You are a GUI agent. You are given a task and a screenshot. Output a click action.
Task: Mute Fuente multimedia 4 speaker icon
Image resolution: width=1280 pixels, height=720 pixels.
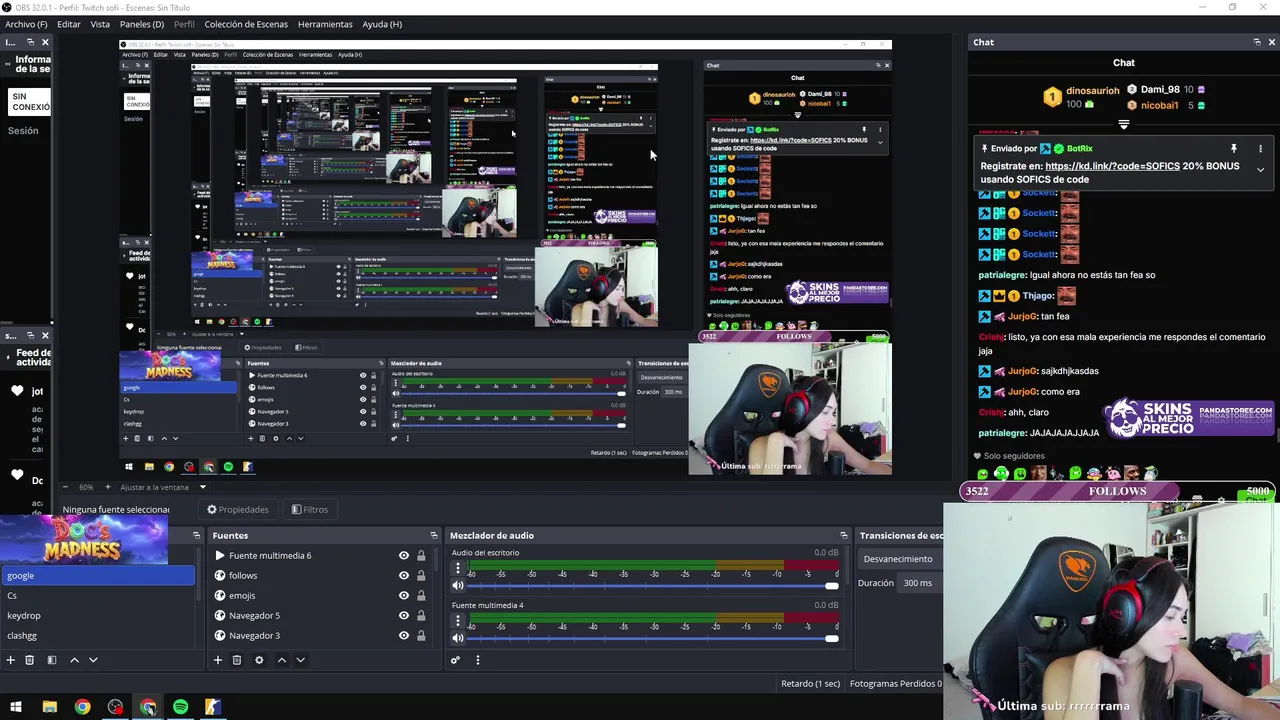(458, 638)
